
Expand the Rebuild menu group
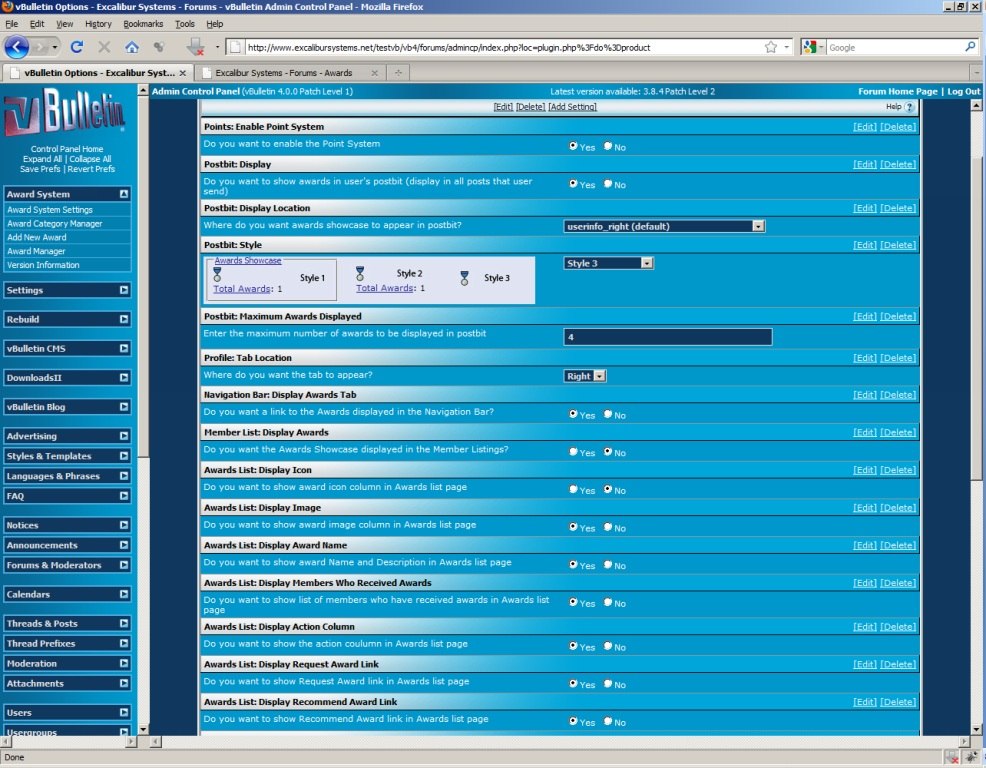(x=124, y=319)
